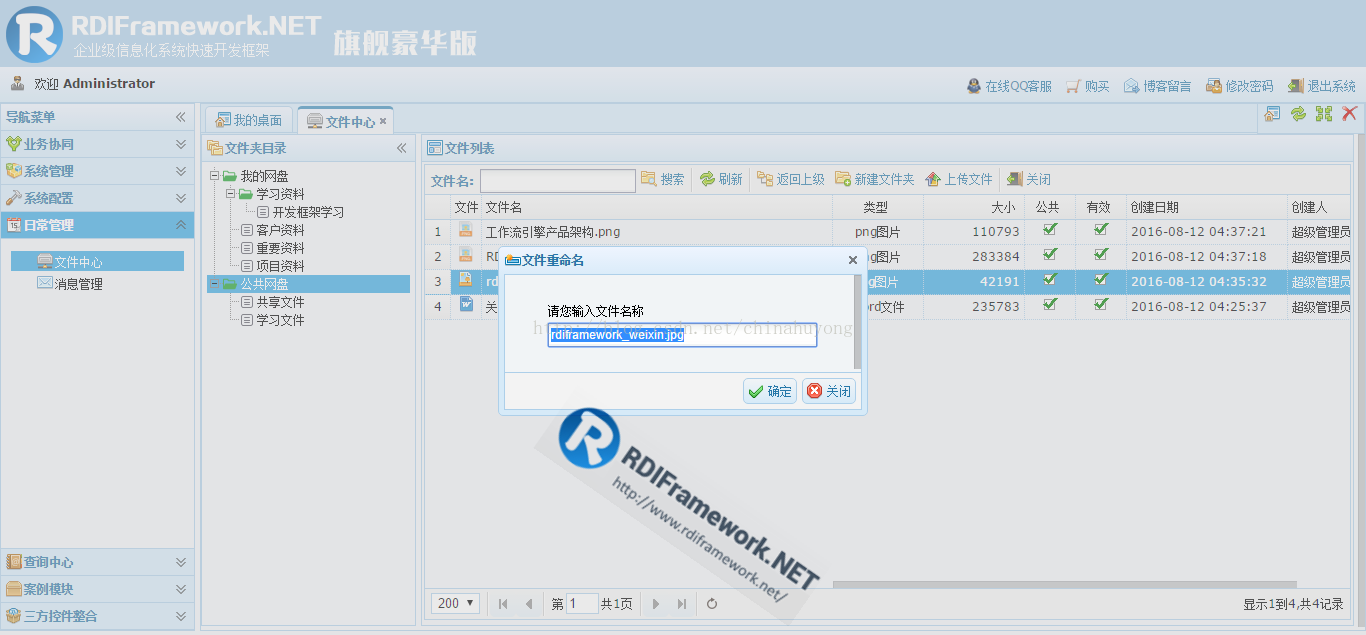
Task: Select 项目资料 folder
Action: (281, 266)
